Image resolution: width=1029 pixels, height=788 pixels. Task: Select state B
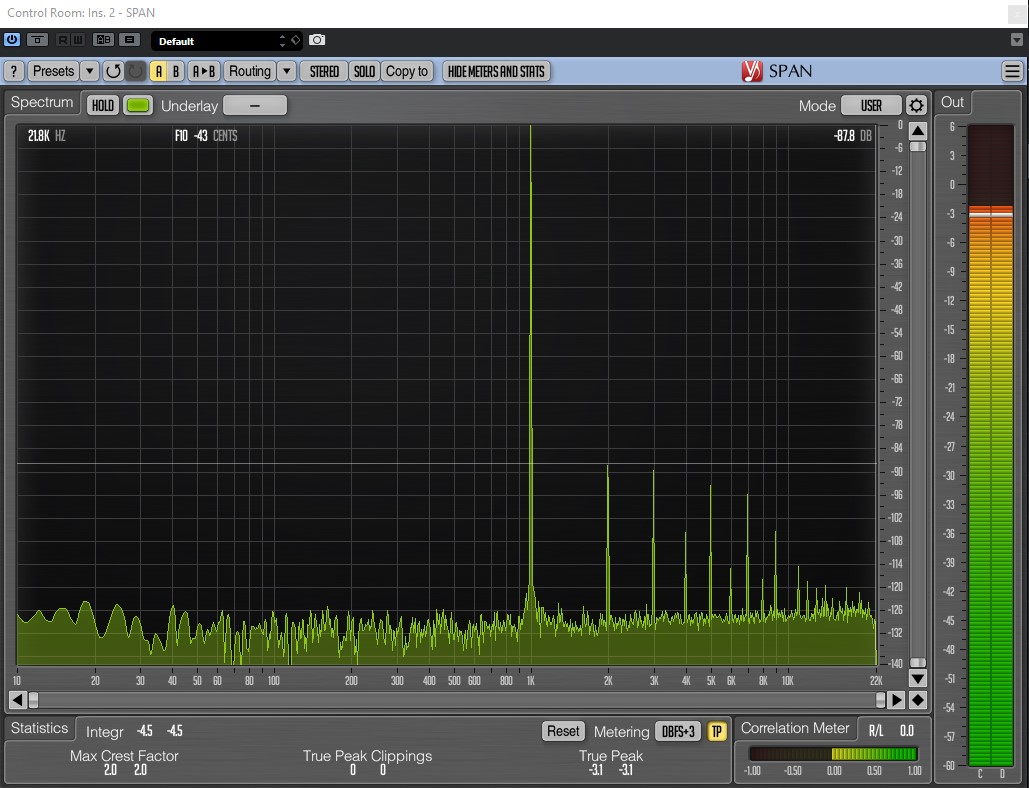click(176, 71)
